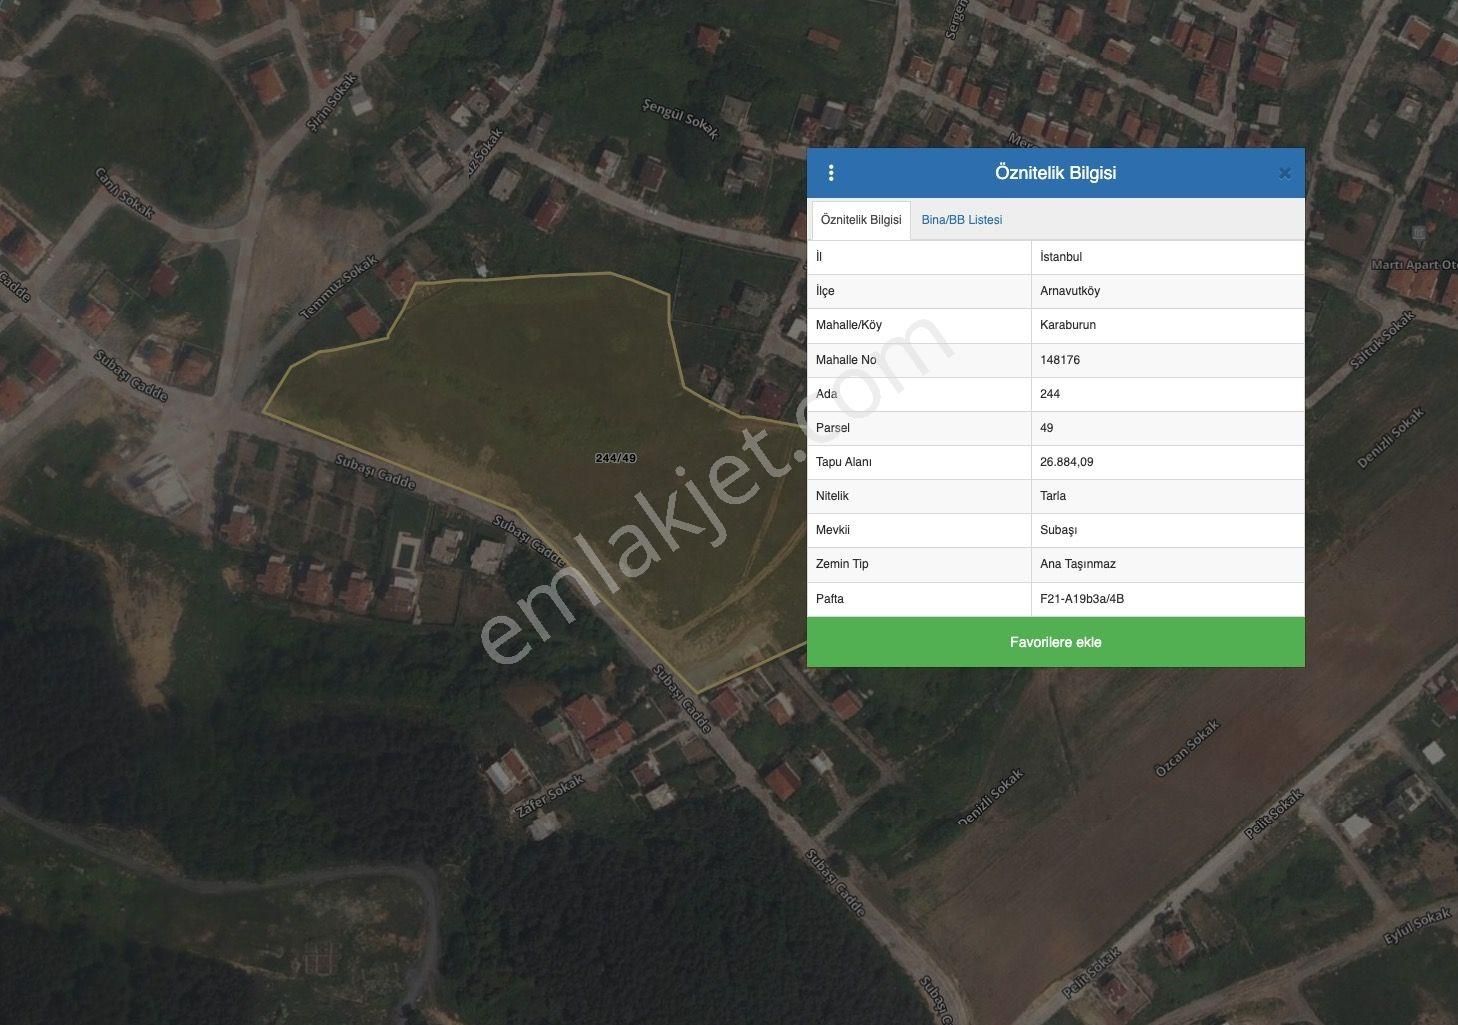Close the Öznitelik Bilgisi popup
This screenshot has height=1025, width=1458.
[x=1284, y=172]
